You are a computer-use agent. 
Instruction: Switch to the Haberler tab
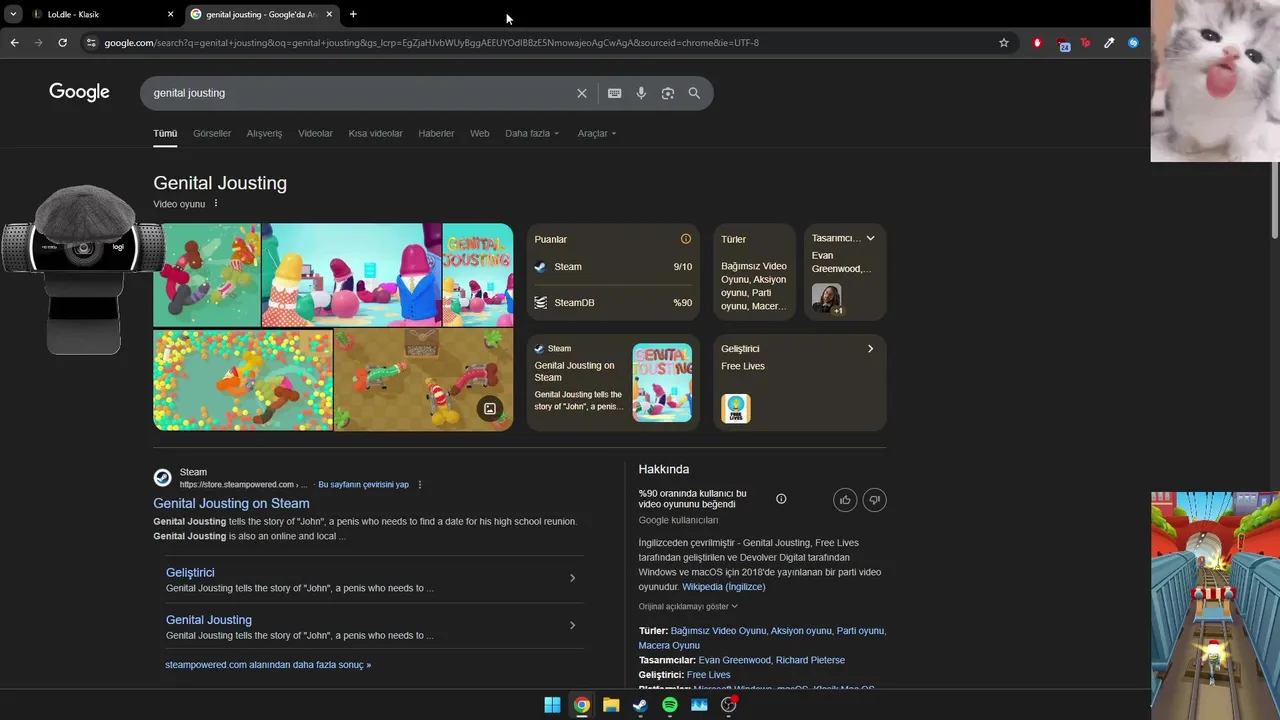point(436,133)
